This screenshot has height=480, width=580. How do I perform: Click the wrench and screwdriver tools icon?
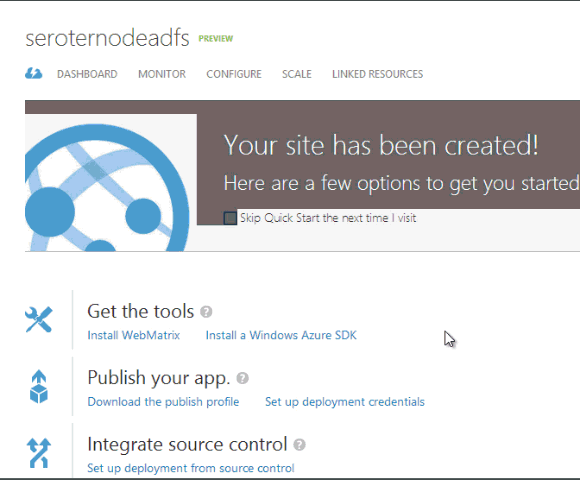click(x=39, y=320)
